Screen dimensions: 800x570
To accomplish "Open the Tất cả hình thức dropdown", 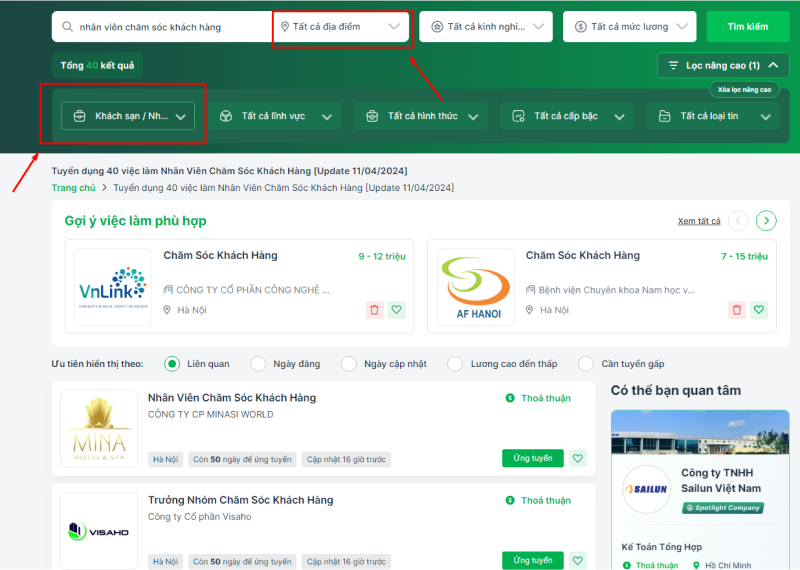I will click(x=420, y=116).
